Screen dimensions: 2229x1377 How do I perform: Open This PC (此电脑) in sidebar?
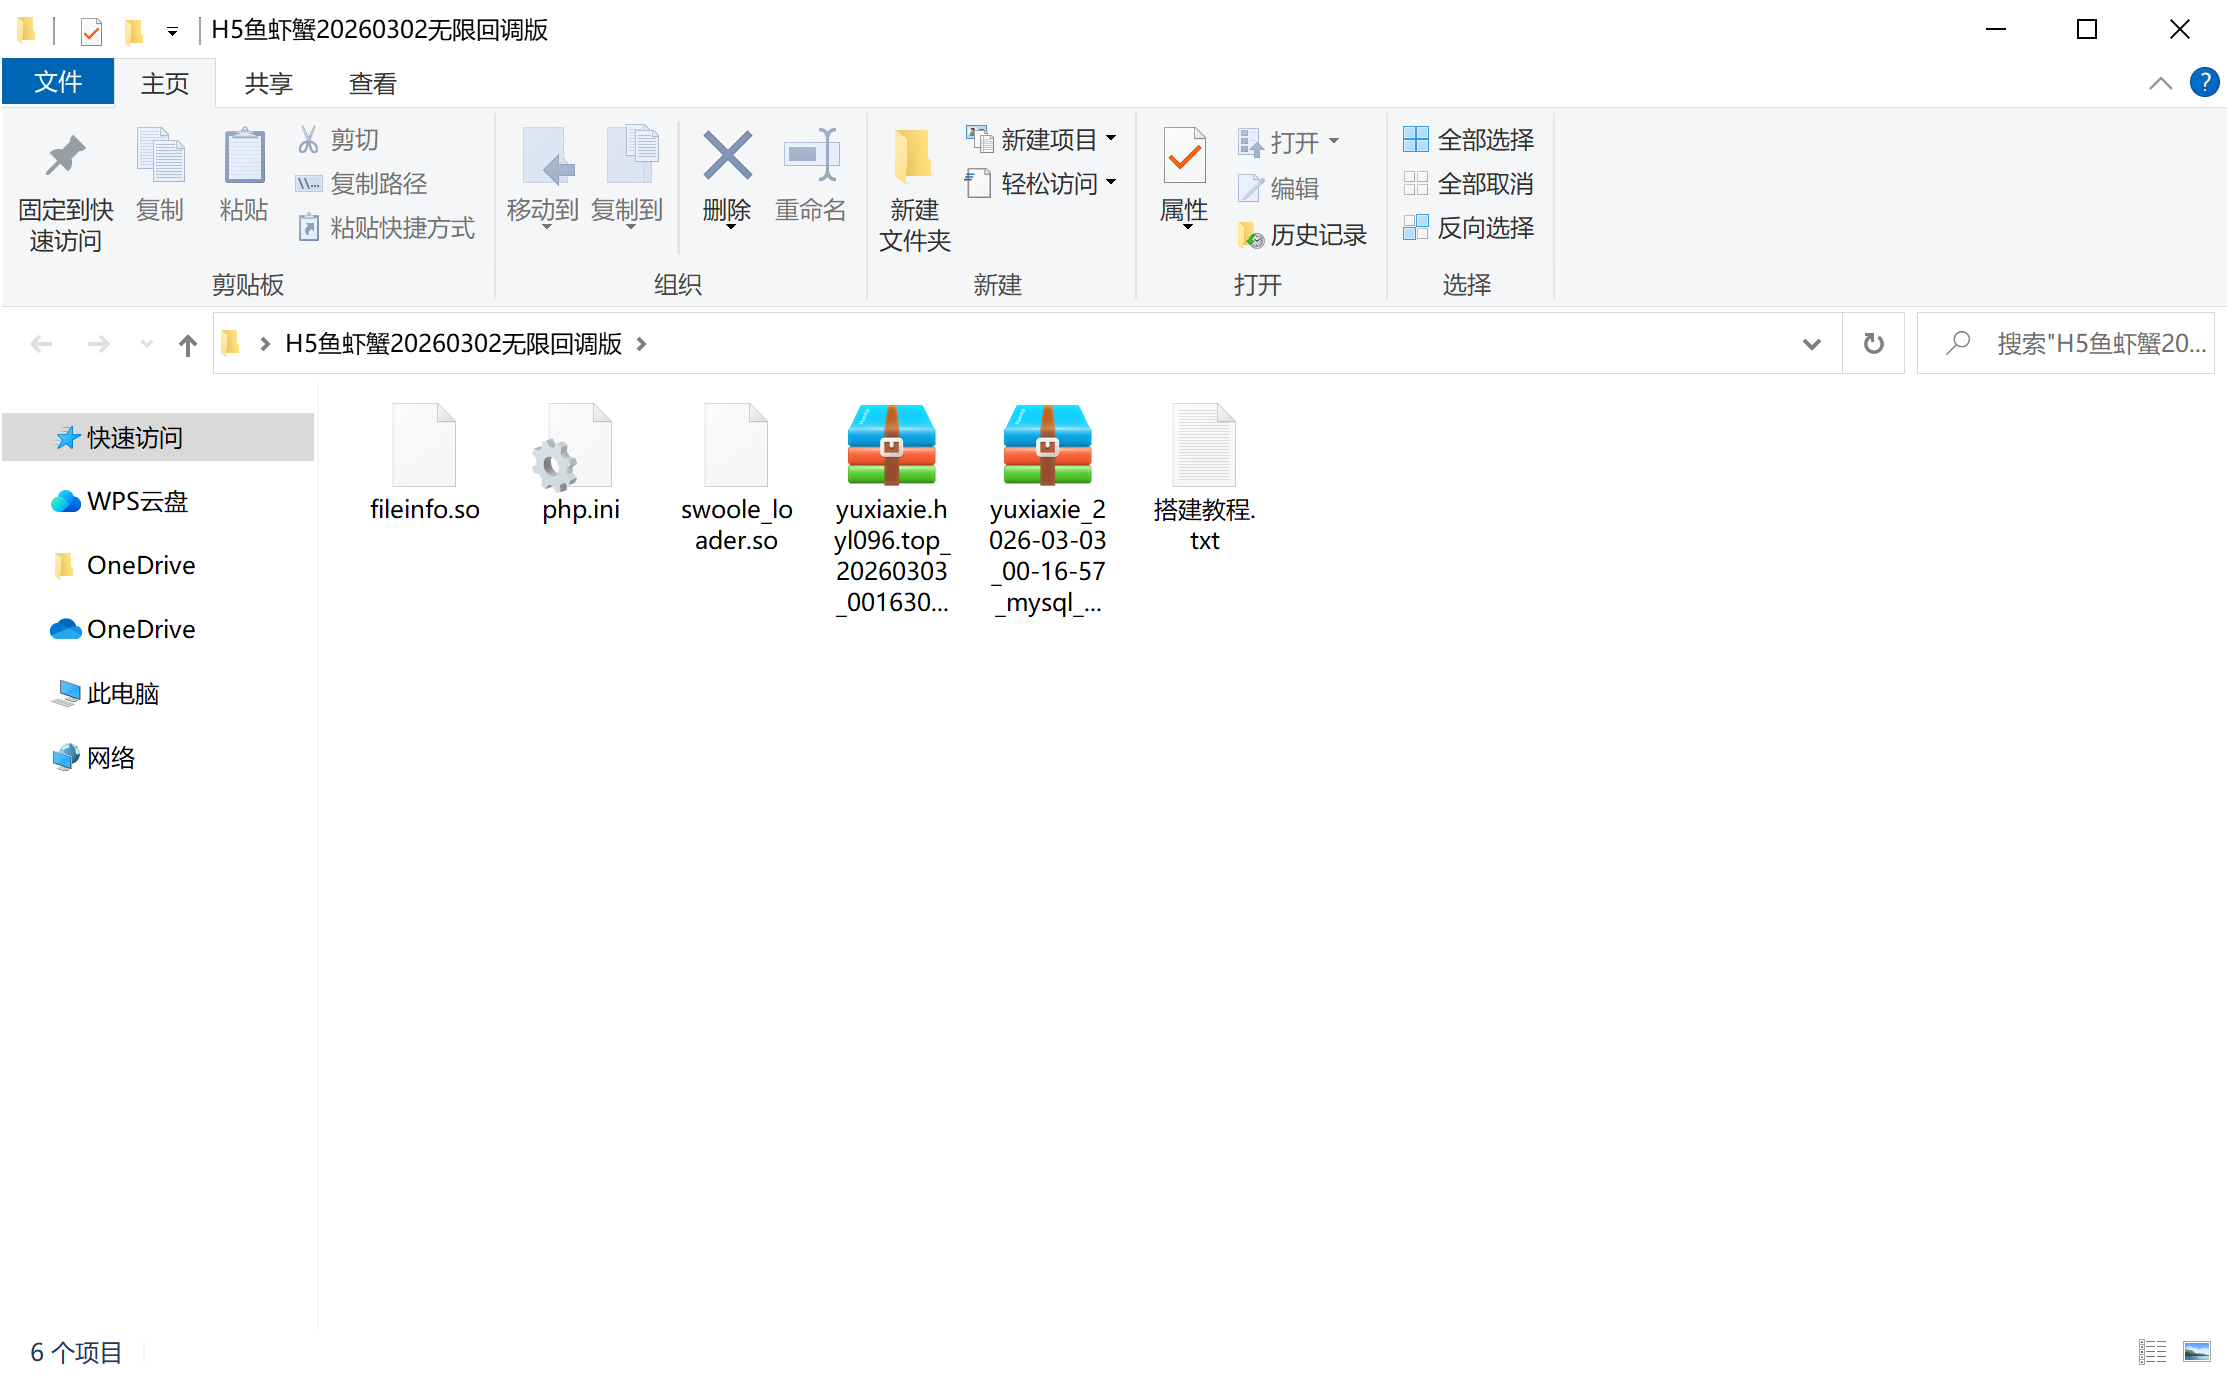122,693
